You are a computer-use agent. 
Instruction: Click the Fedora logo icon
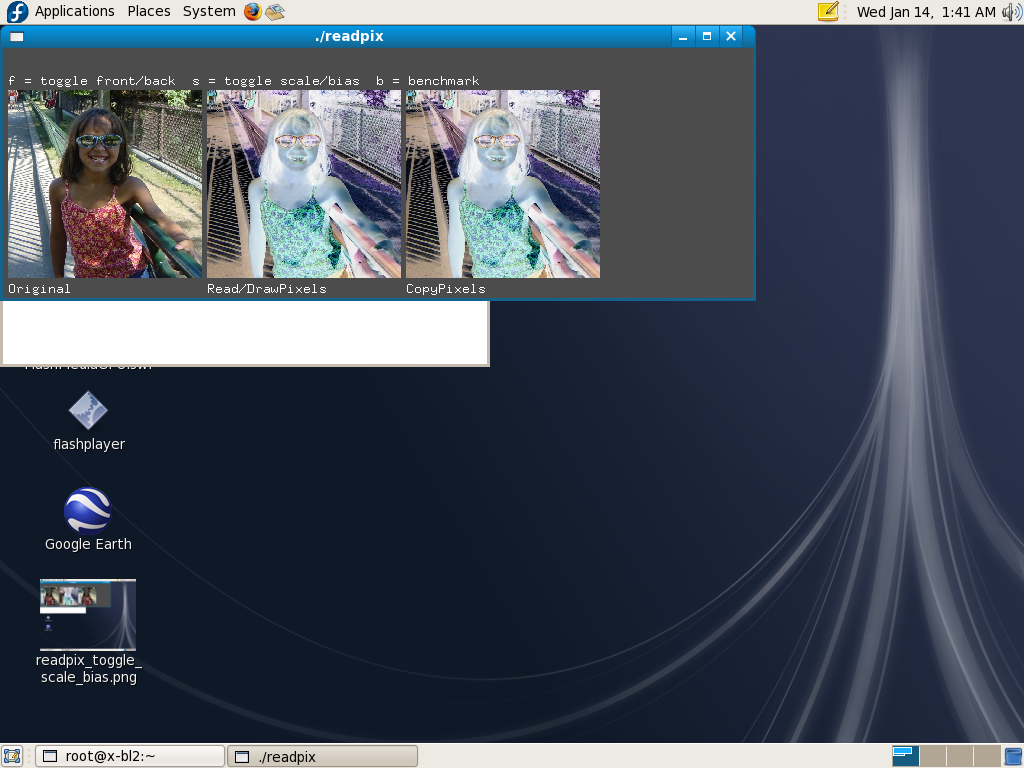17,12
